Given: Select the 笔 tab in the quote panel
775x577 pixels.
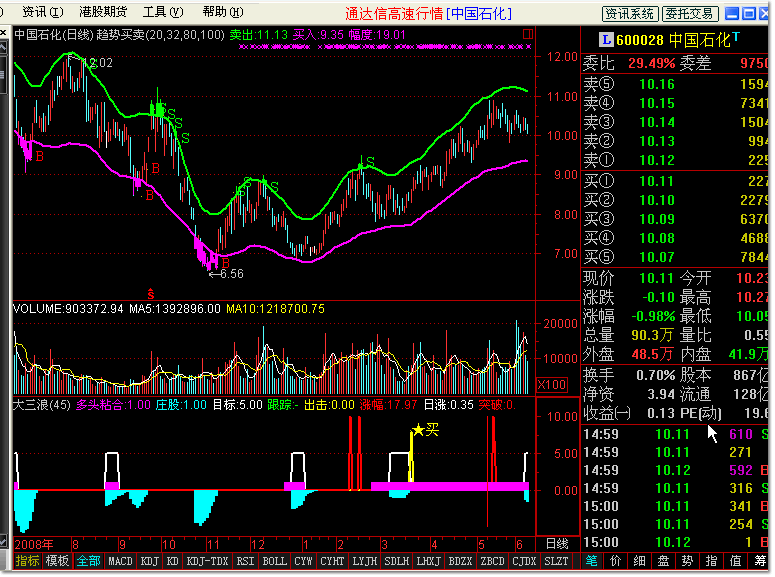Looking at the screenshot, I should click(x=592, y=561).
